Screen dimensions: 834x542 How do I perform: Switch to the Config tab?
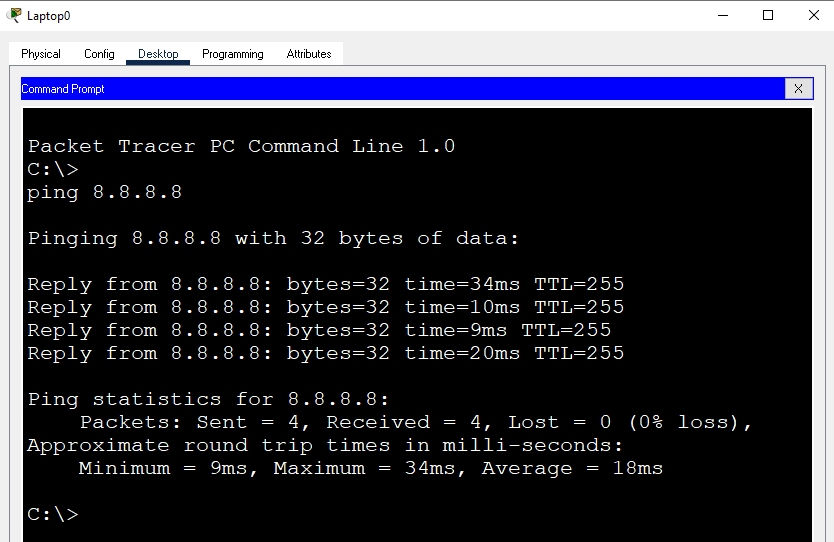pos(99,54)
